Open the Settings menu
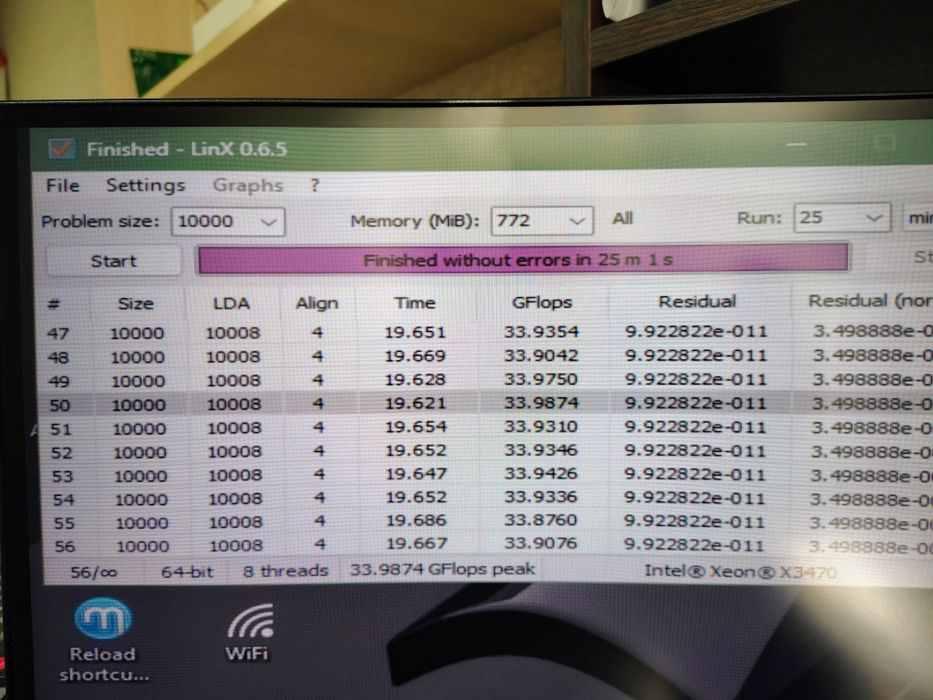 point(146,186)
